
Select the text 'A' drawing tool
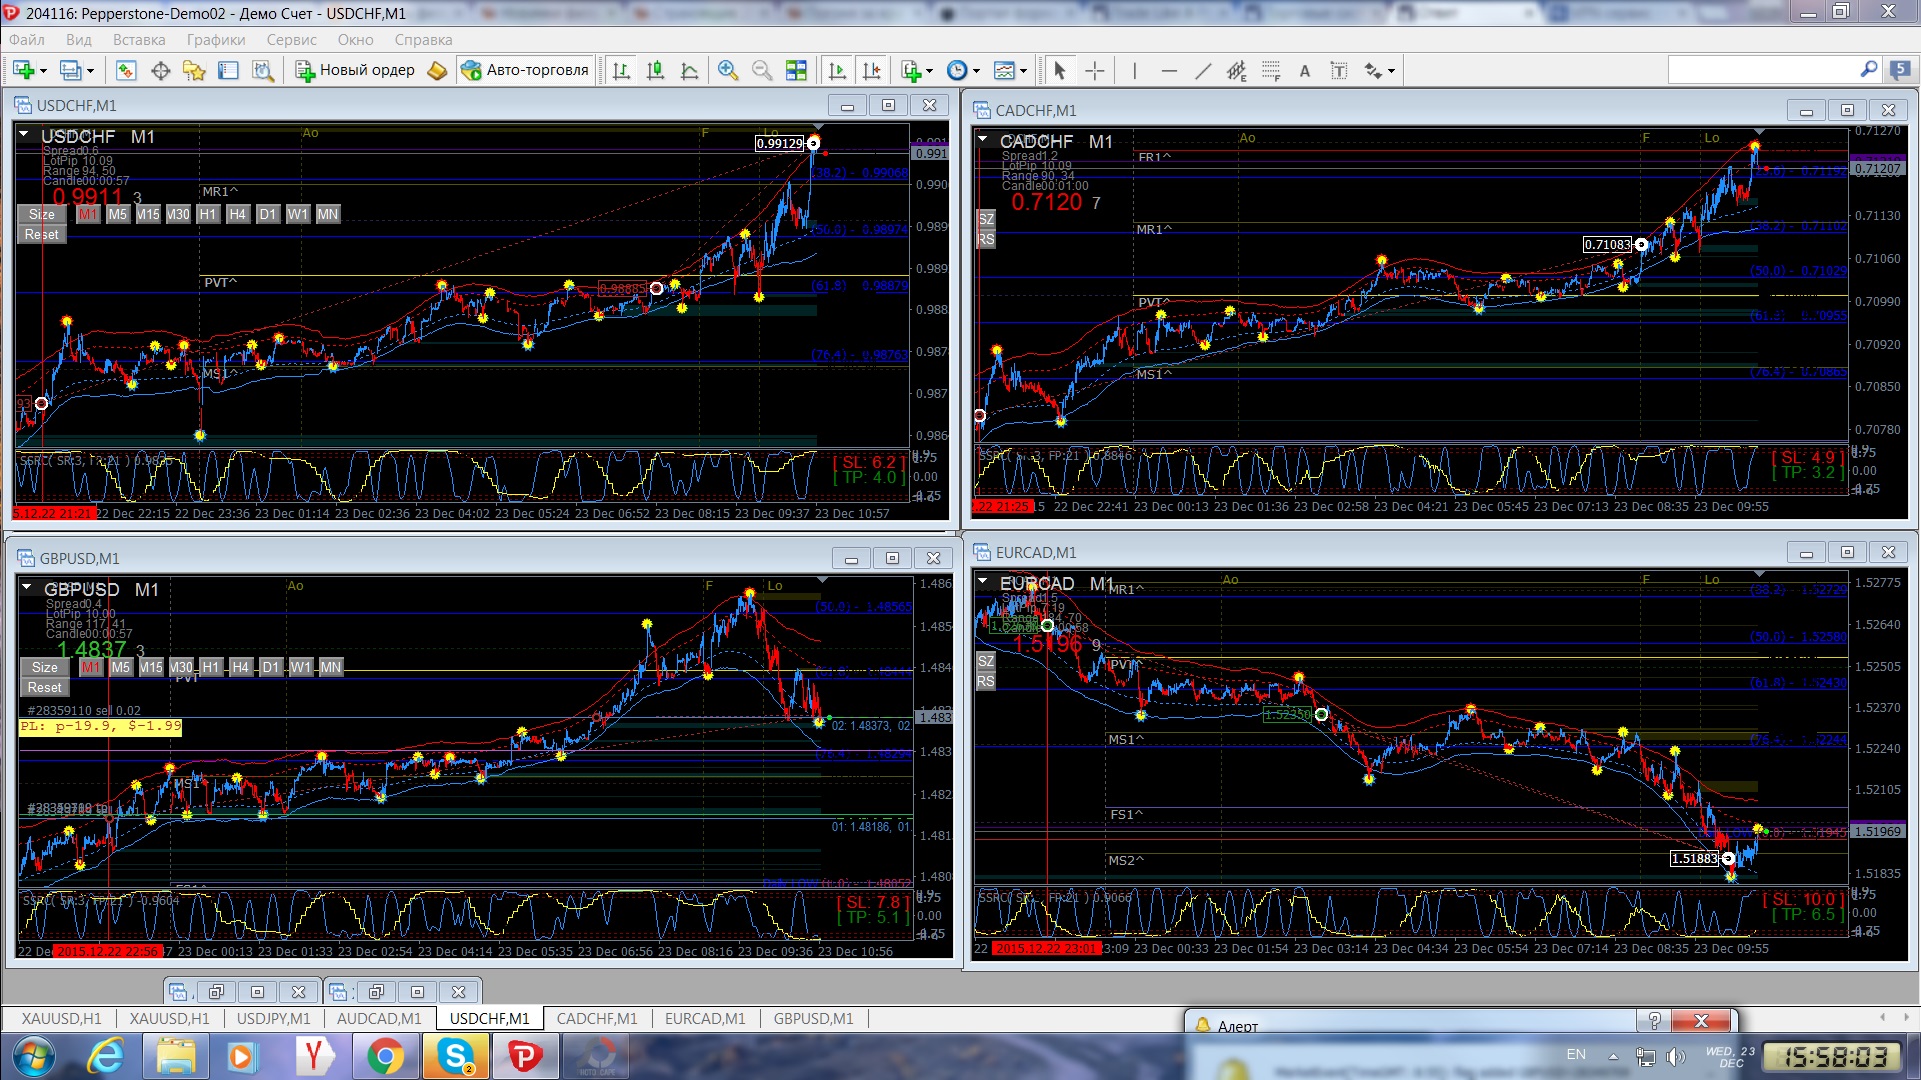click(x=1305, y=70)
